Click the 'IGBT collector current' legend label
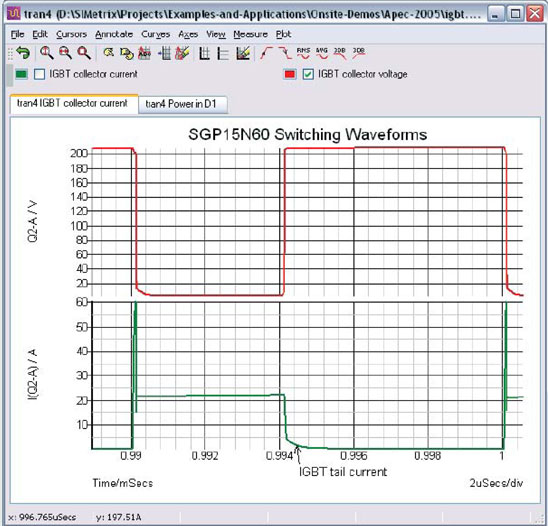Image resolution: width=548 pixels, height=526 pixels. click(x=93, y=74)
